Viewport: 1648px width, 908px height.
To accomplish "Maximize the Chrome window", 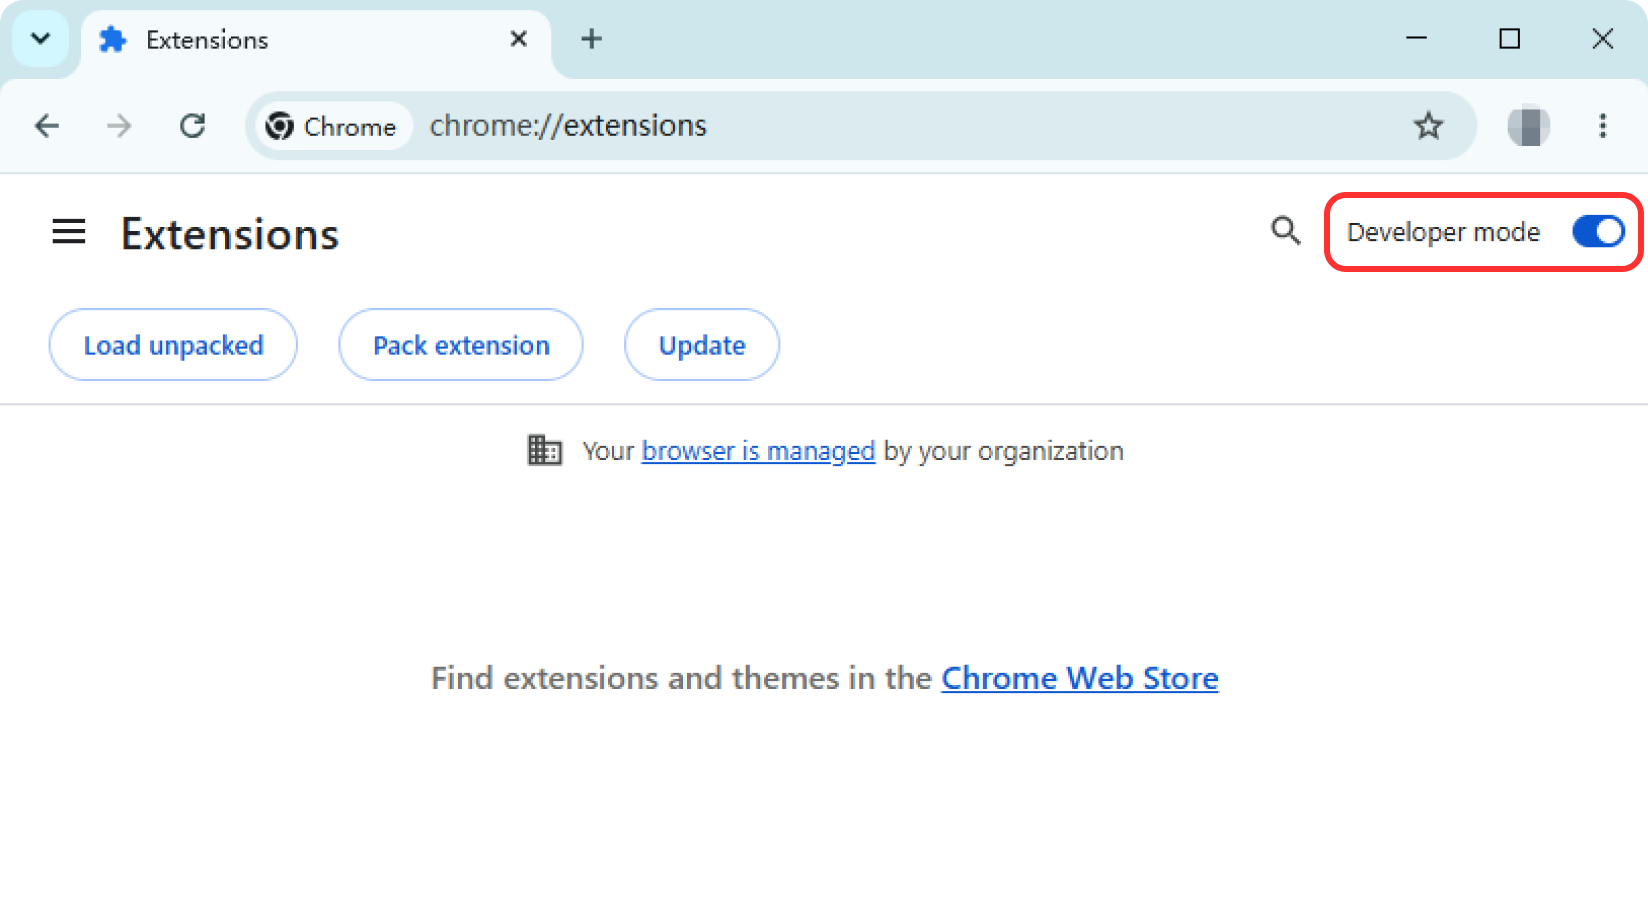I will [x=1510, y=39].
